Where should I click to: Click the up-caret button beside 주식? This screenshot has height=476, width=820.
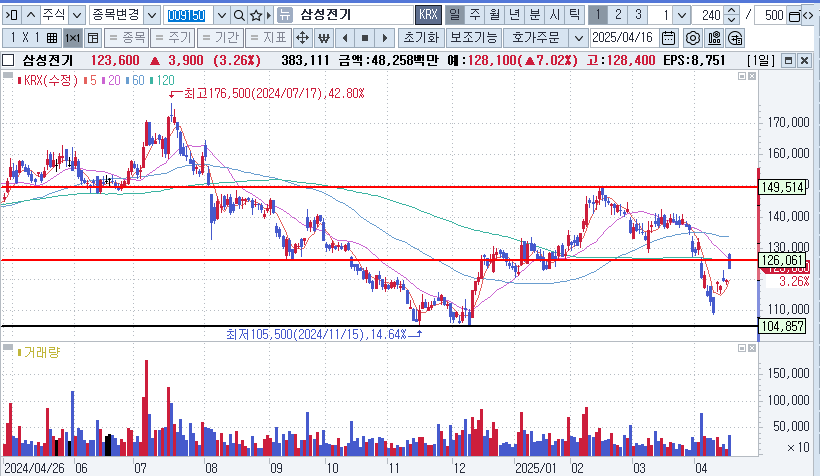(31, 15)
